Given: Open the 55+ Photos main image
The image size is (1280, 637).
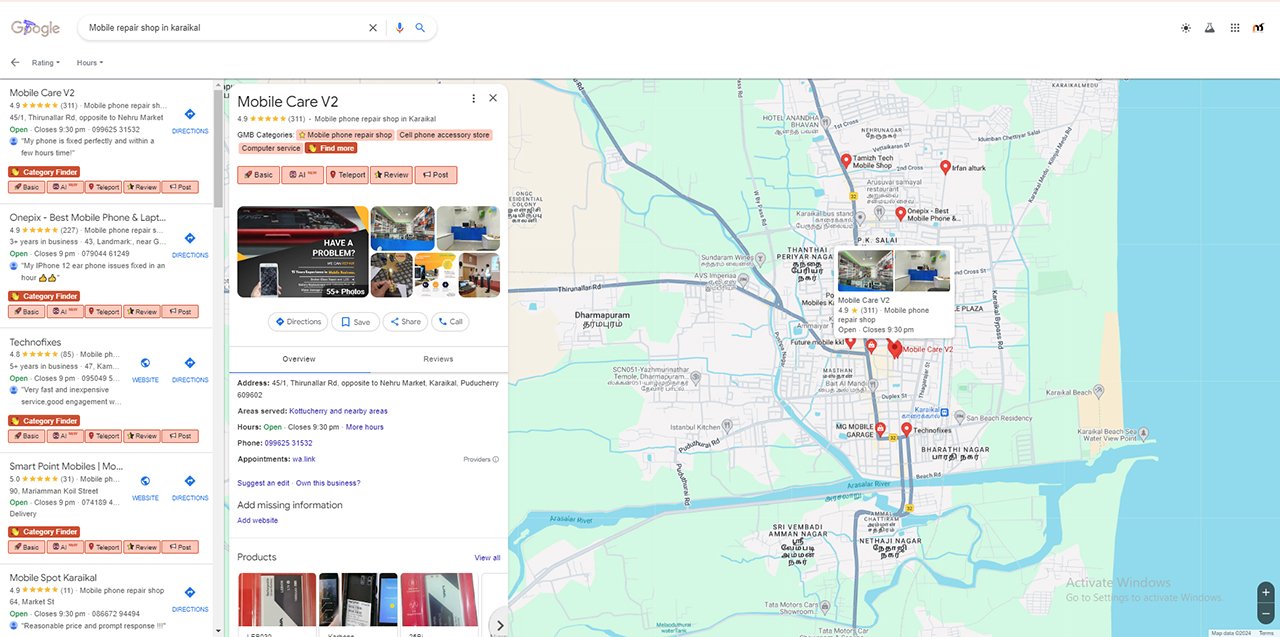Looking at the screenshot, I should [x=303, y=252].
